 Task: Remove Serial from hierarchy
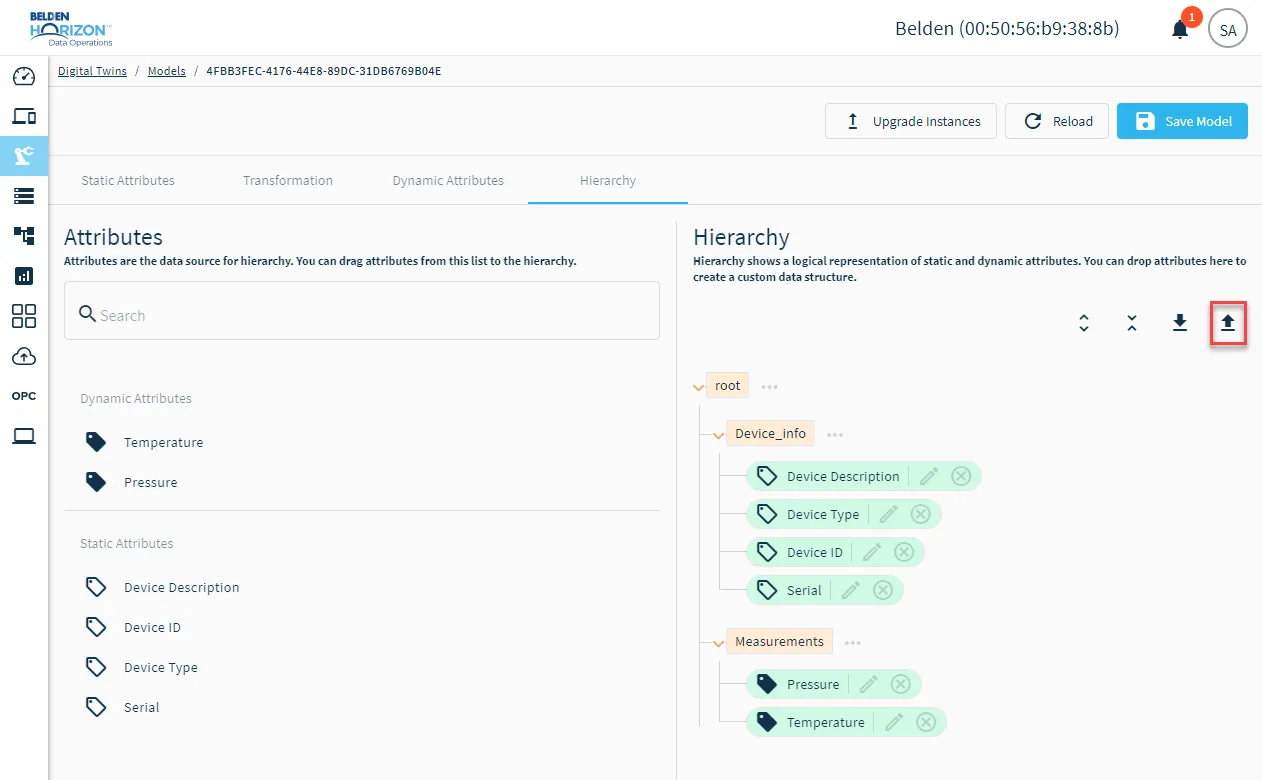[883, 590]
